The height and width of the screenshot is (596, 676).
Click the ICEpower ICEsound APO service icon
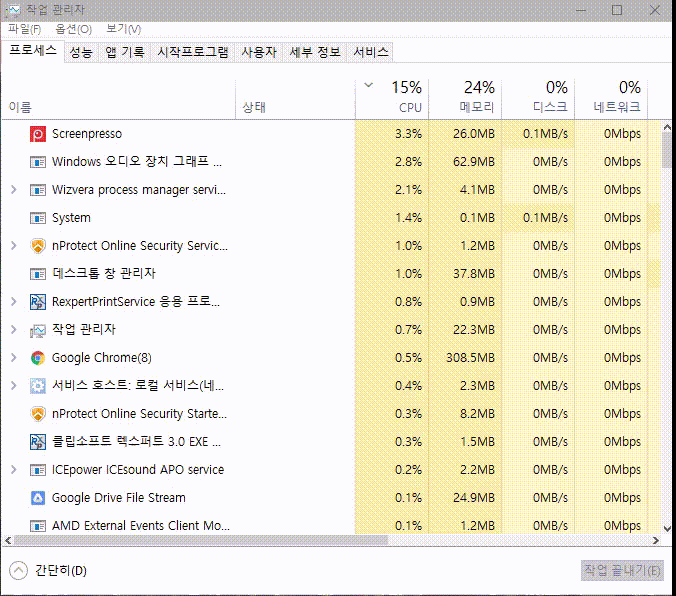pos(38,470)
